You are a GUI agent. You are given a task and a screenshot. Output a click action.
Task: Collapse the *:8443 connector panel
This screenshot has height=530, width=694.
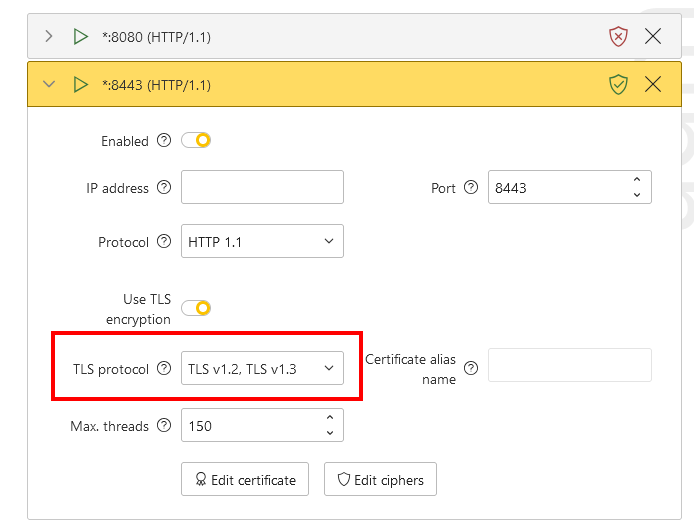[x=49, y=85]
